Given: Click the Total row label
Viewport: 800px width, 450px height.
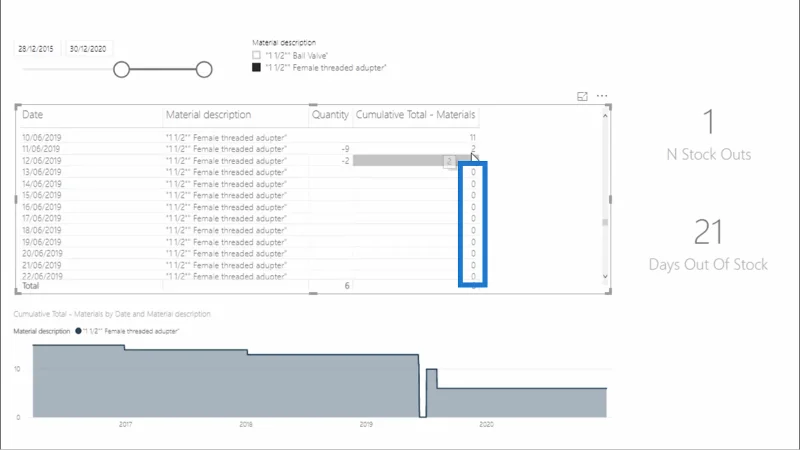Looking at the screenshot, I should pyautogui.click(x=31, y=286).
